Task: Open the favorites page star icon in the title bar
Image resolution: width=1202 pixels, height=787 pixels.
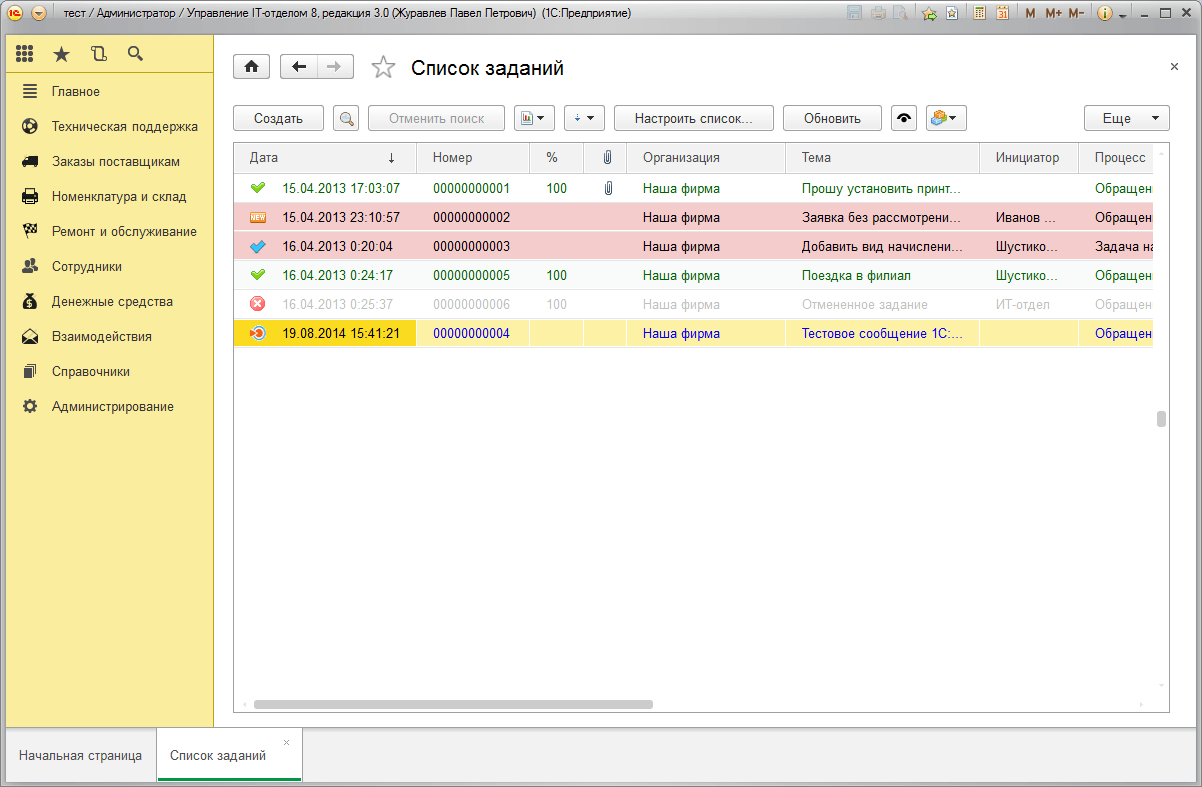Action: point(951,13)
